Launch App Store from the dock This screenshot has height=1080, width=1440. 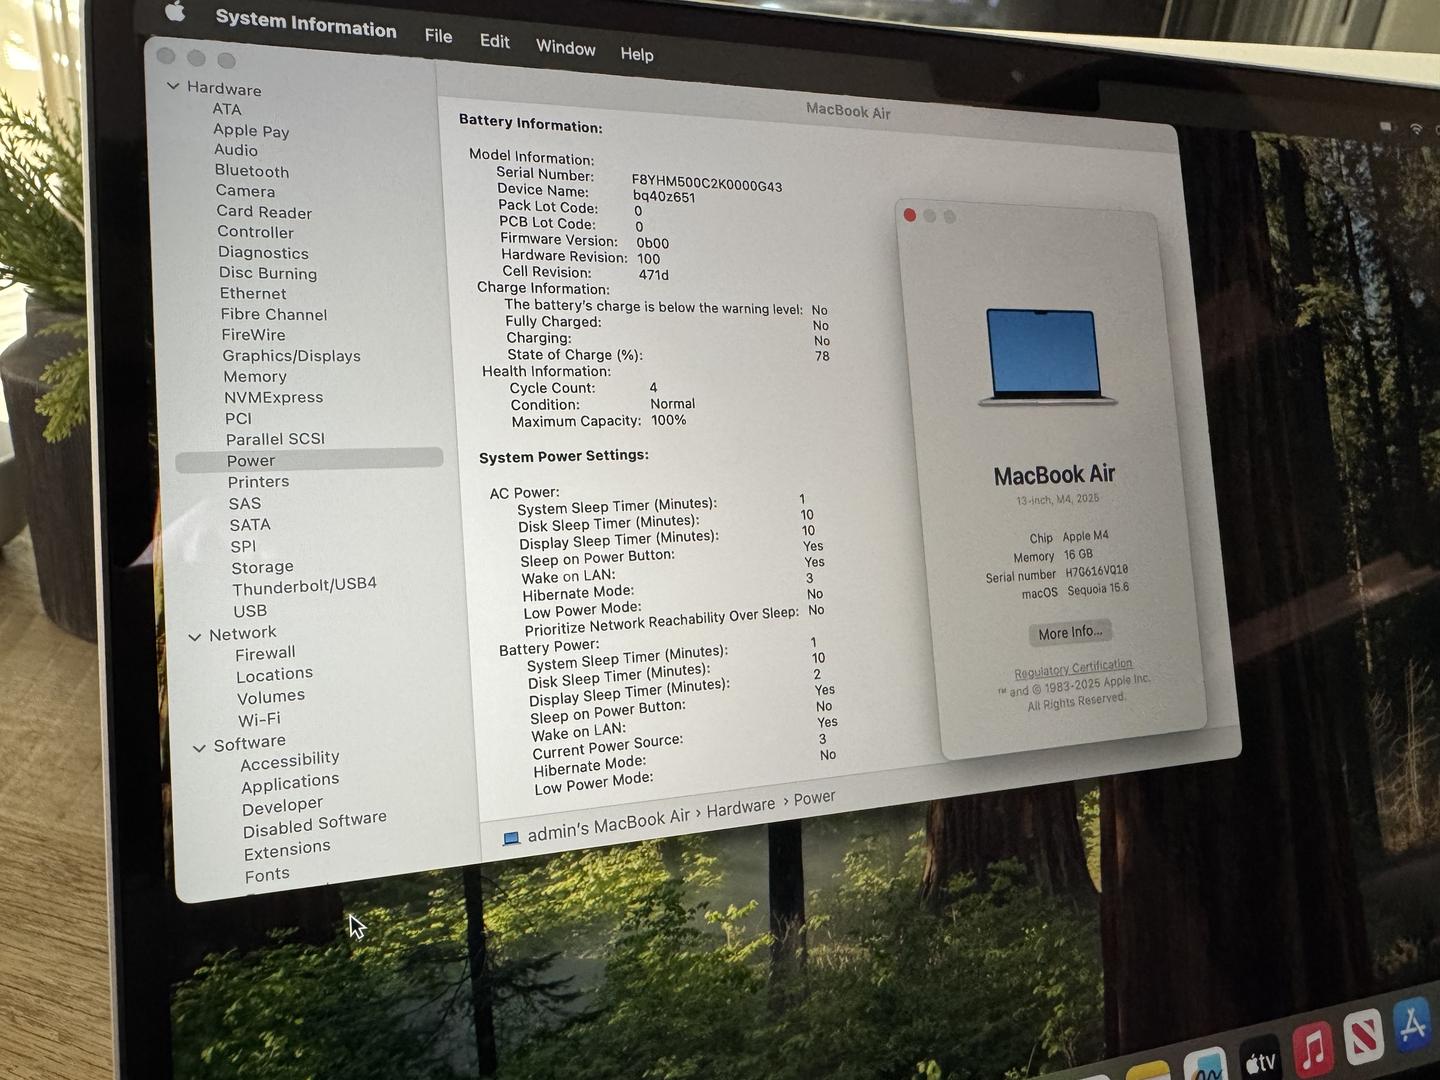tap(1412, 1024)
